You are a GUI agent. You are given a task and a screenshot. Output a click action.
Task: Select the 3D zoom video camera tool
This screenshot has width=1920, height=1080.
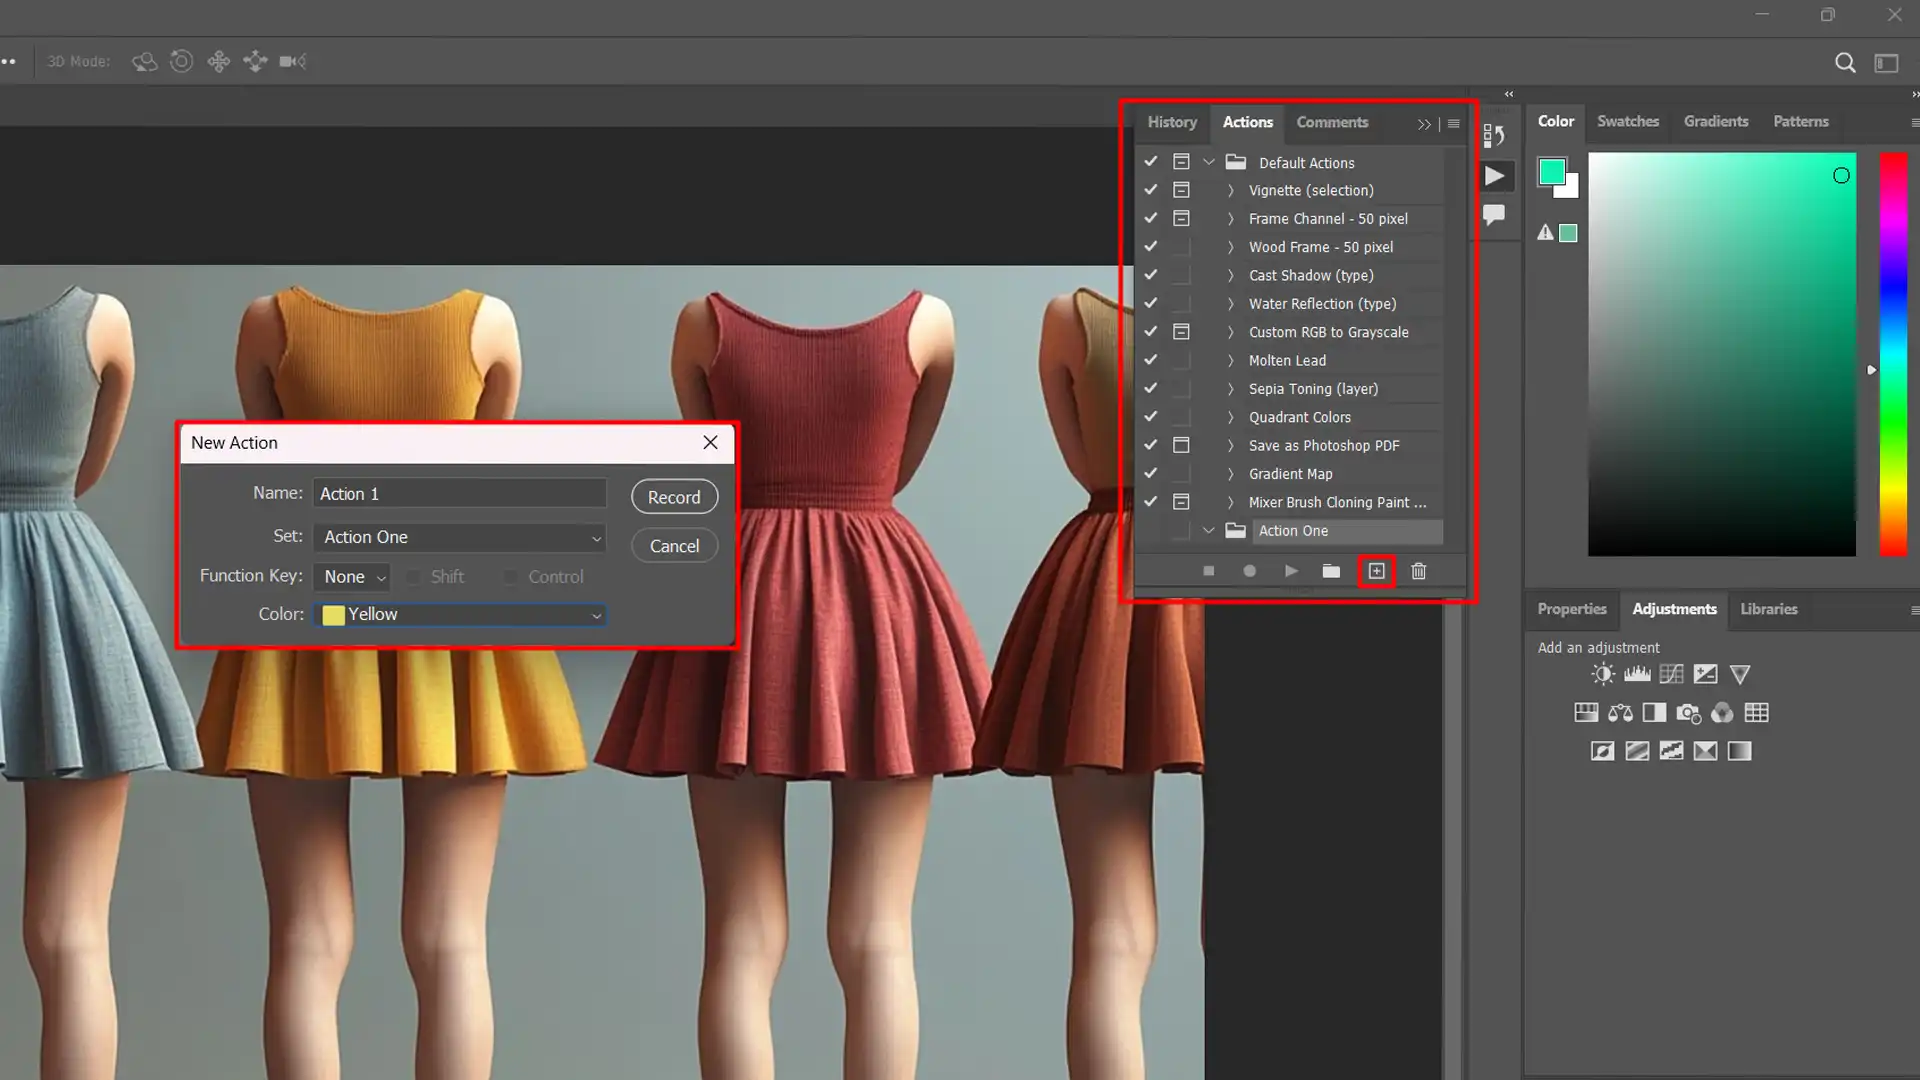coord(292,62)
